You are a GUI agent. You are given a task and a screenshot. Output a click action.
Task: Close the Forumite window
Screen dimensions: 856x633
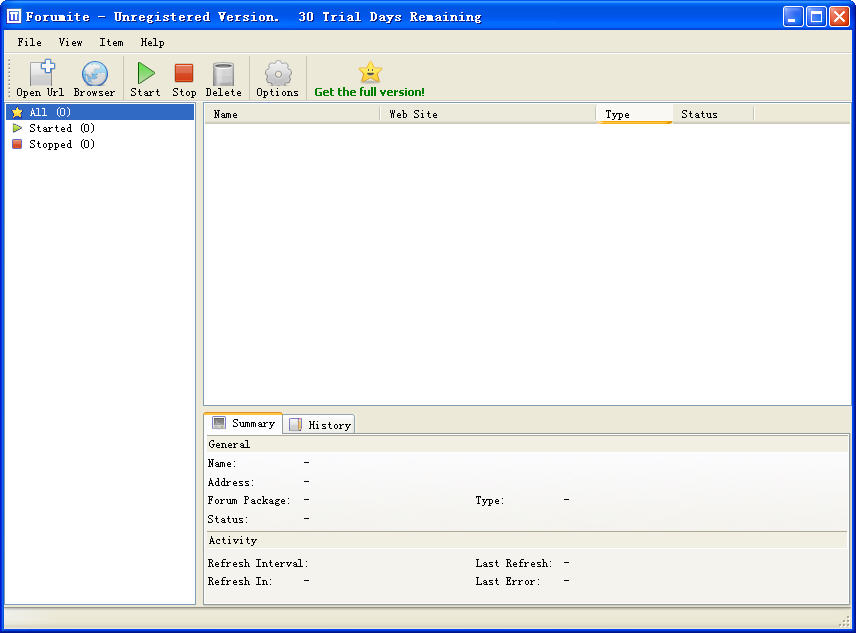pos(840,16)
